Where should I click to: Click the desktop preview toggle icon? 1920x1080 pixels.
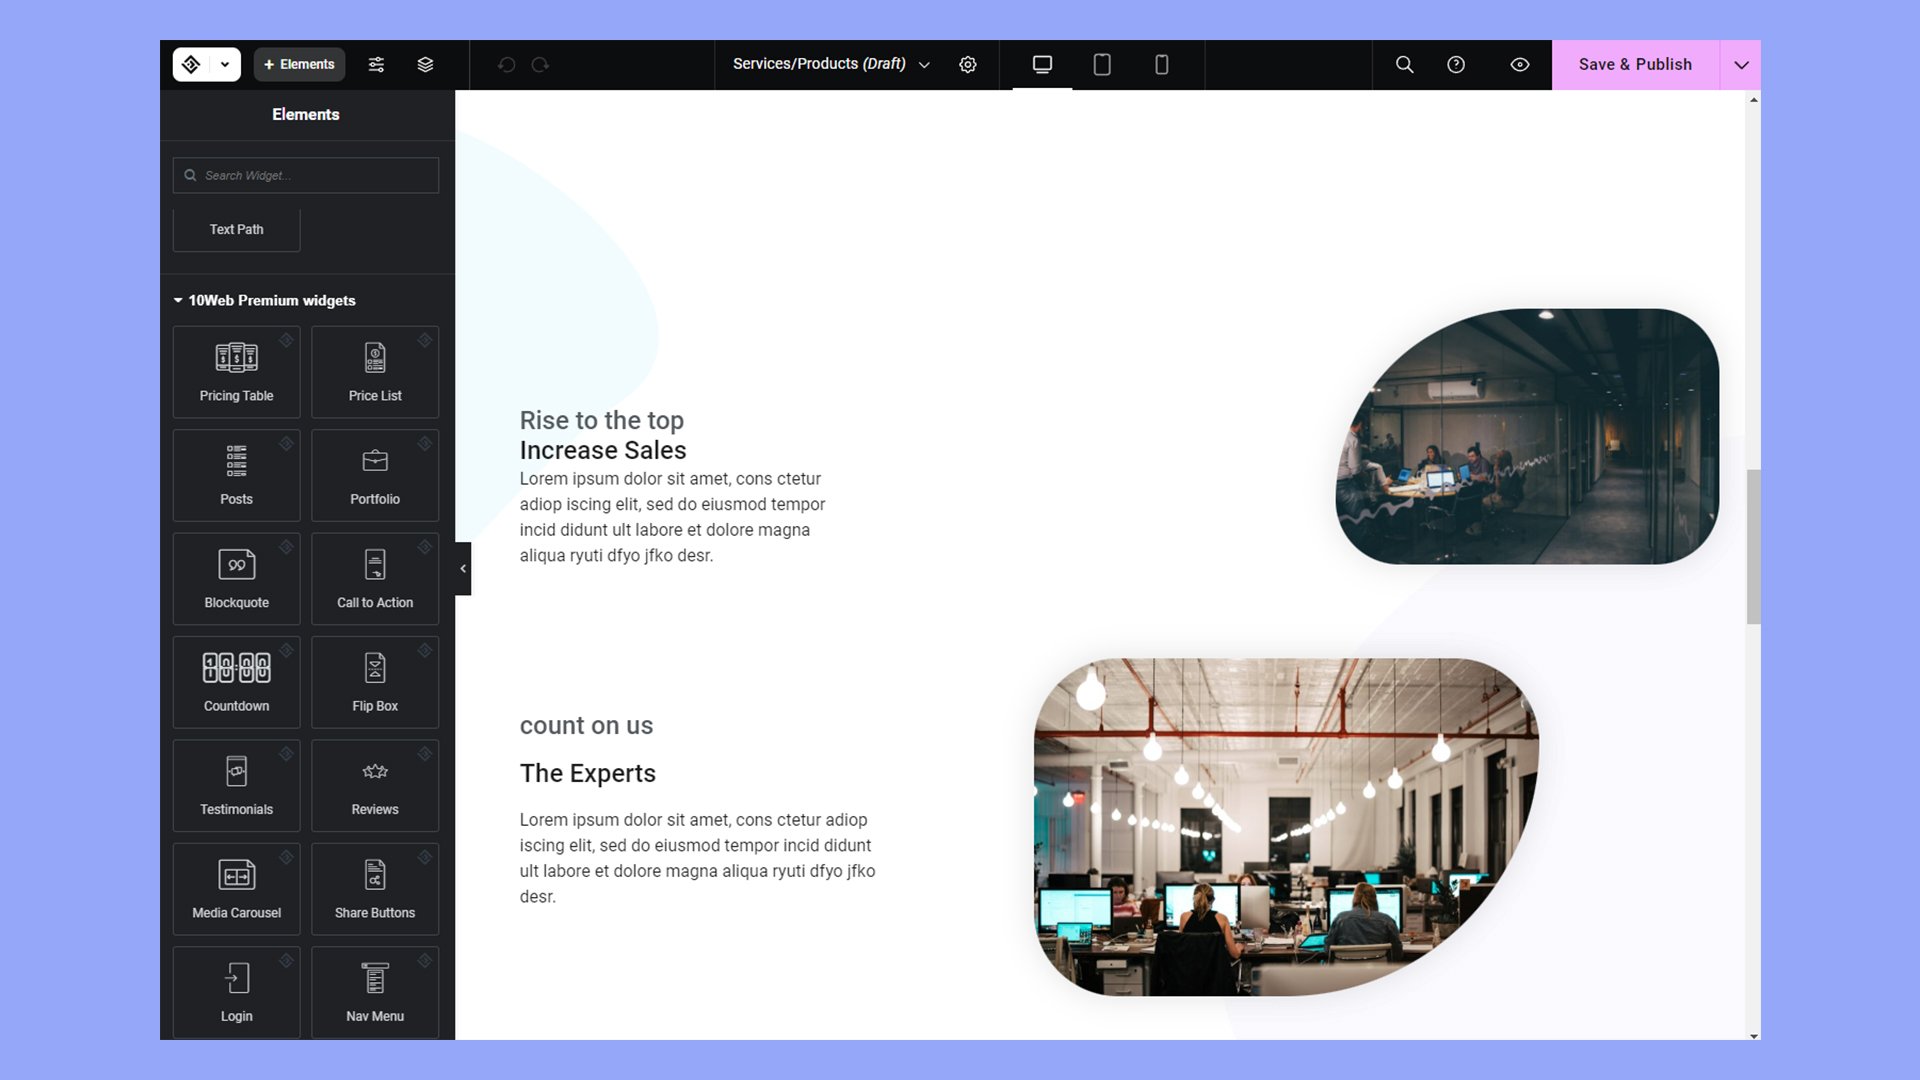[1042, 65]
